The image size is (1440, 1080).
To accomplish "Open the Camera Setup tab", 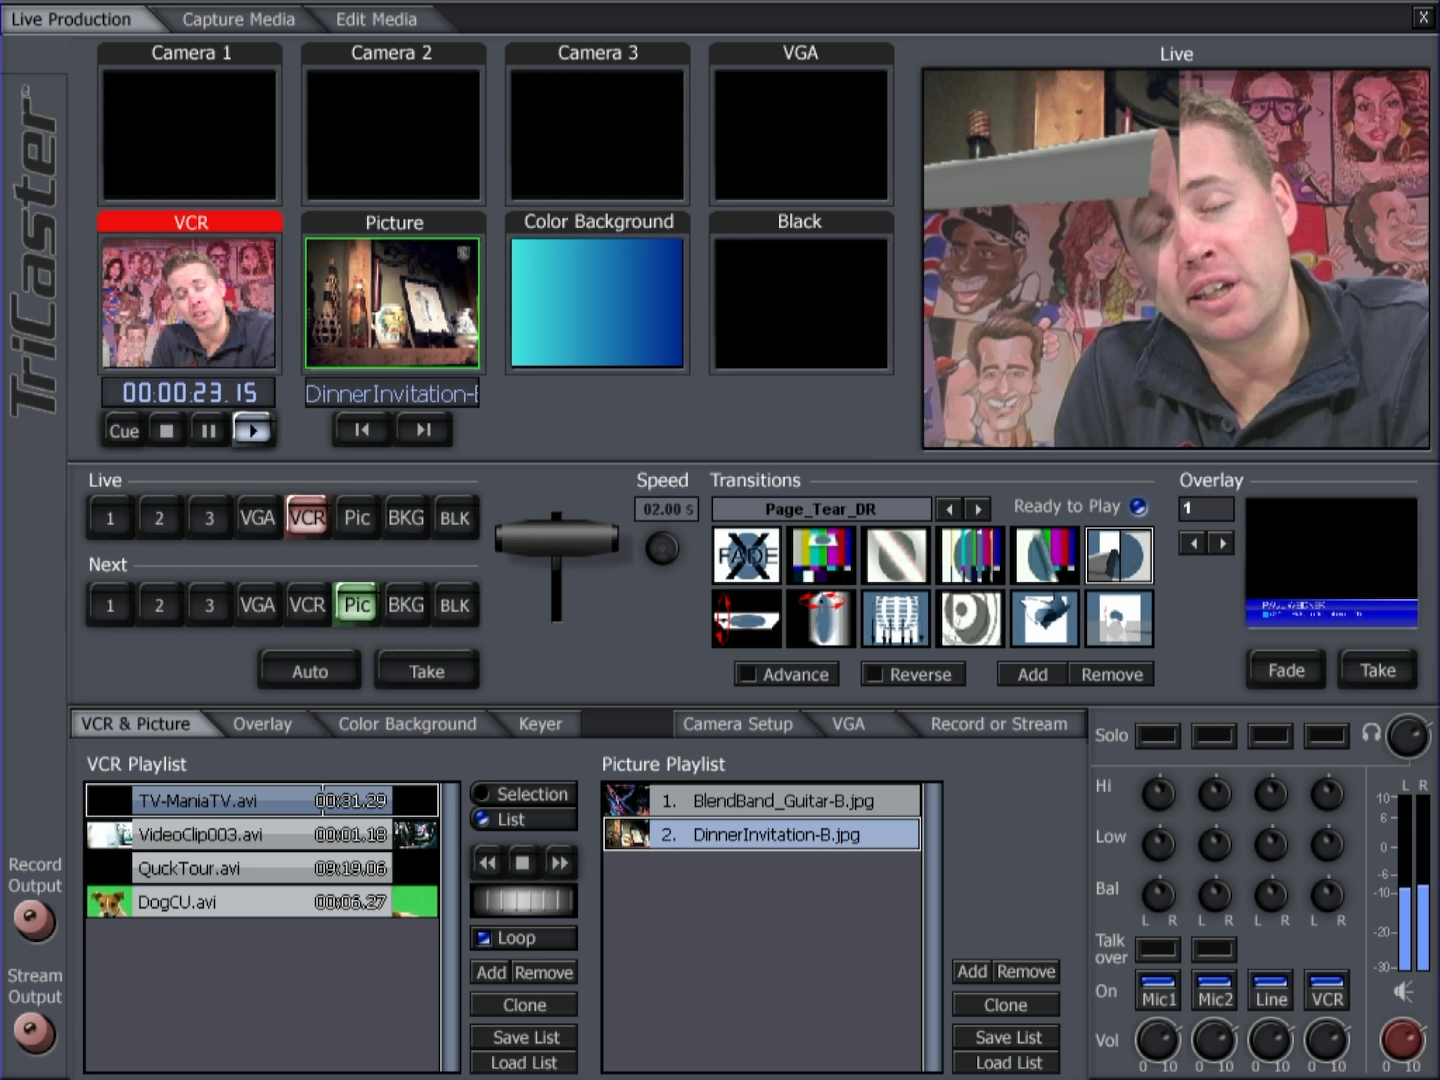I will click(737, 723).
